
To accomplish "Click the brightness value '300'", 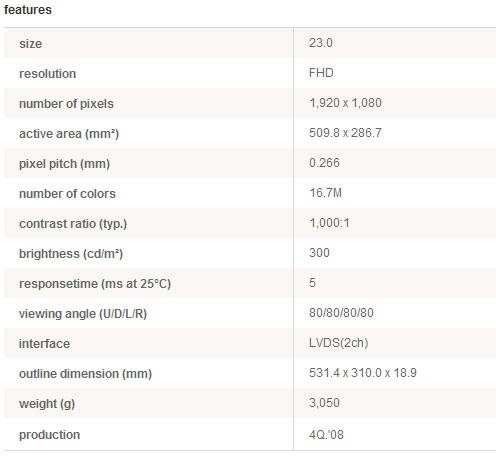I will pos(319,253).
